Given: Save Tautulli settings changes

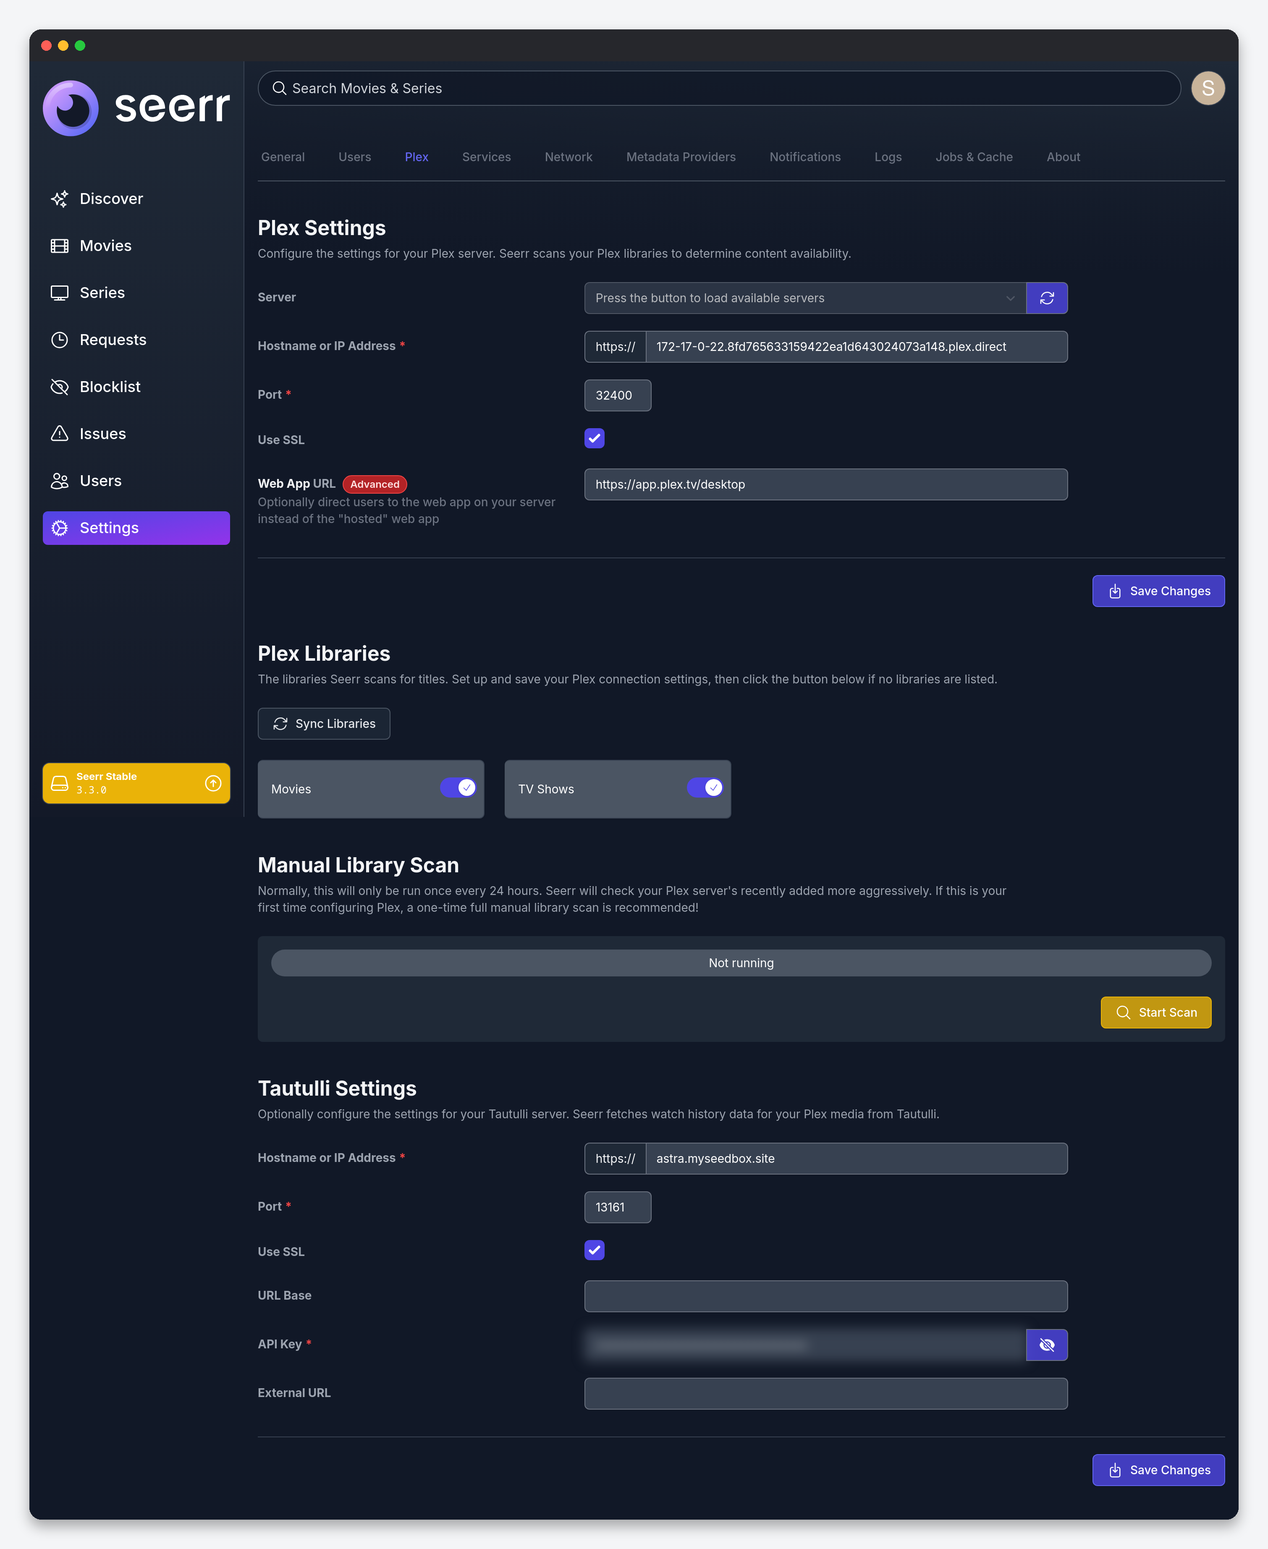Looking at the screenshot, I should (1158, 1470).
